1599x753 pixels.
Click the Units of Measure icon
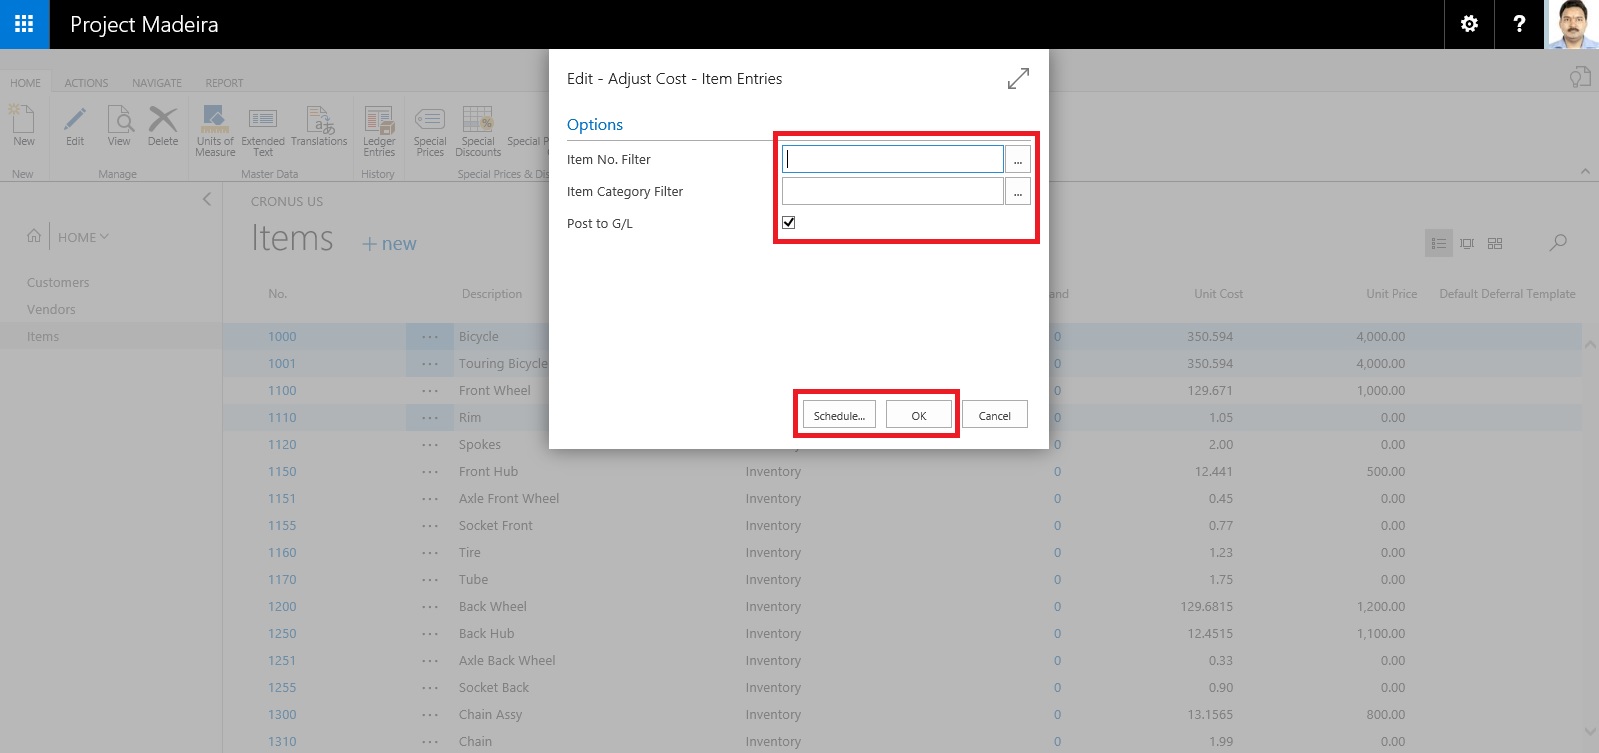(x=215, y=131)
